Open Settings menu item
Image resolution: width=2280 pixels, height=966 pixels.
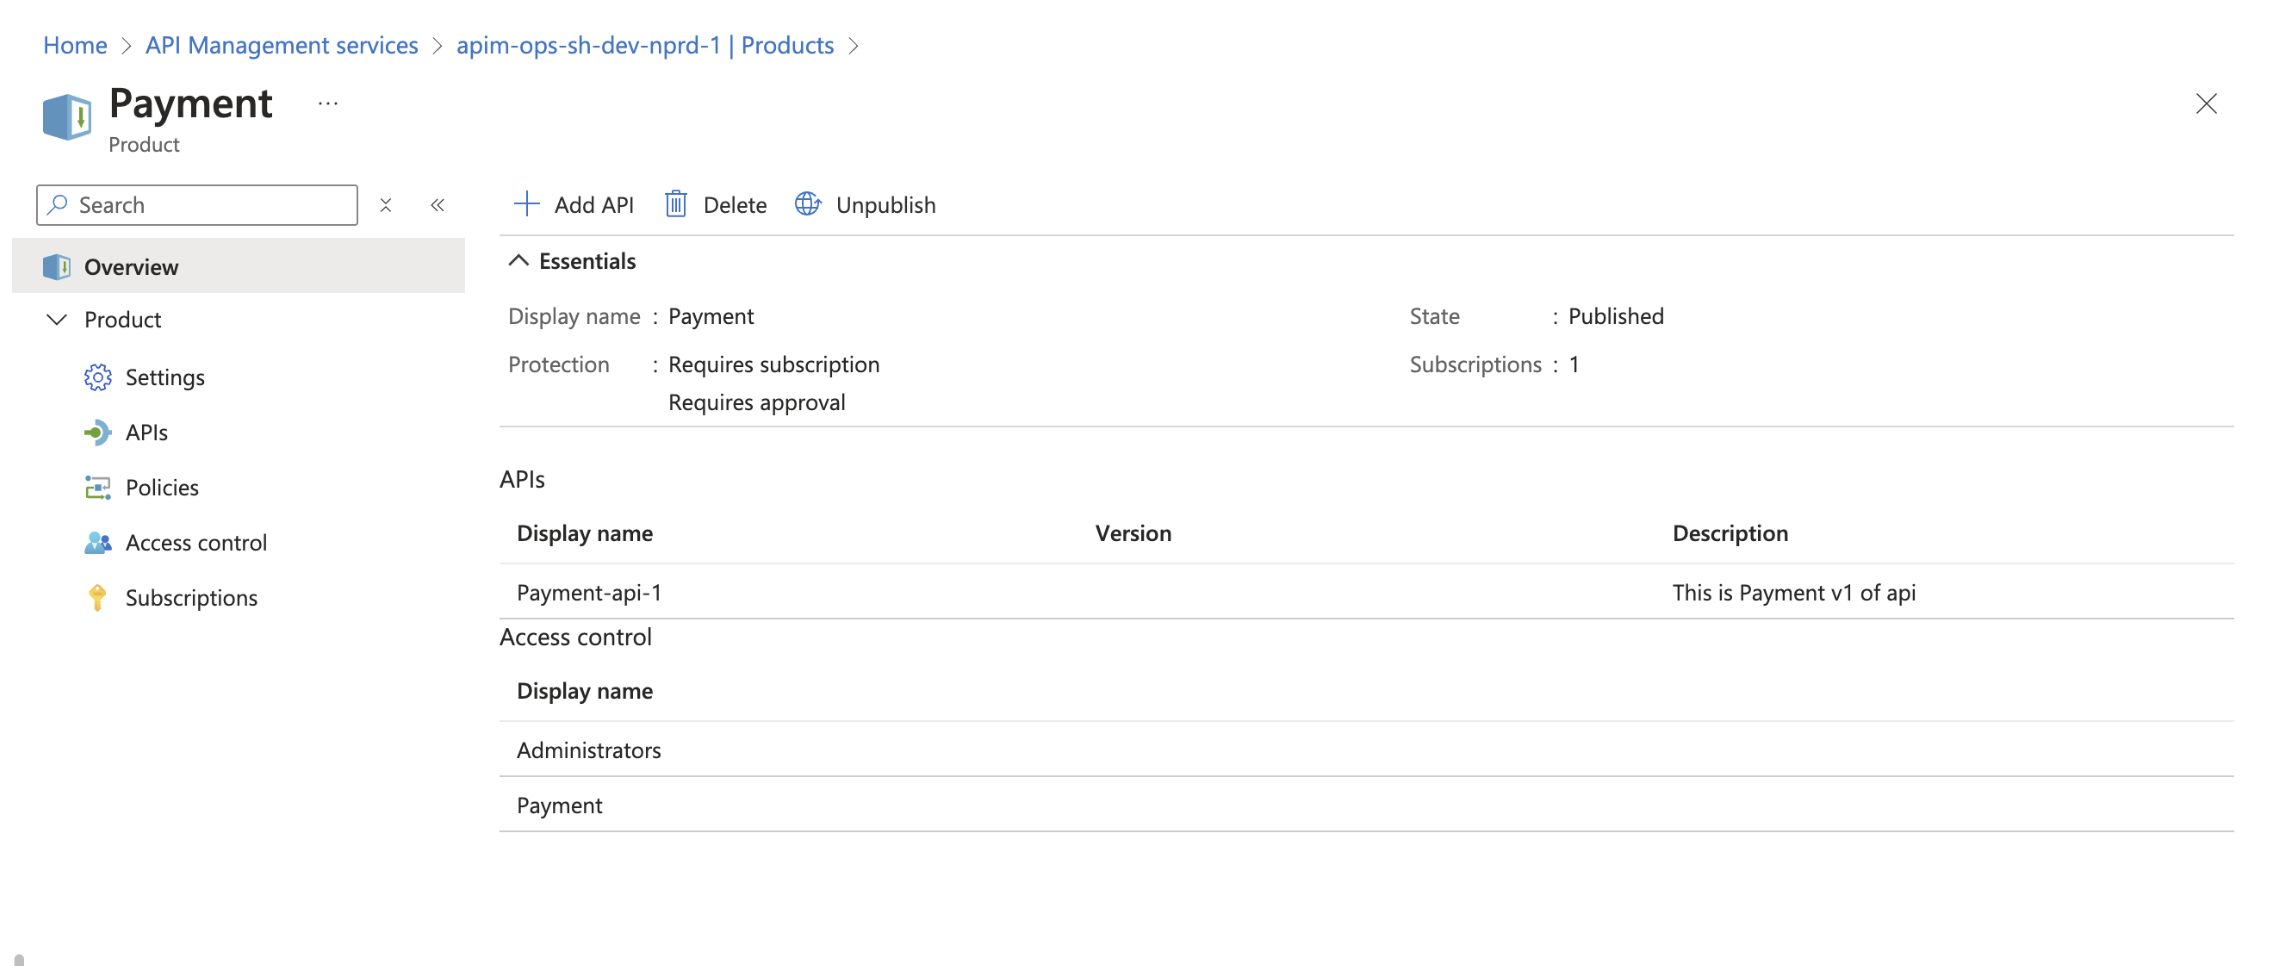pos(165,377)
